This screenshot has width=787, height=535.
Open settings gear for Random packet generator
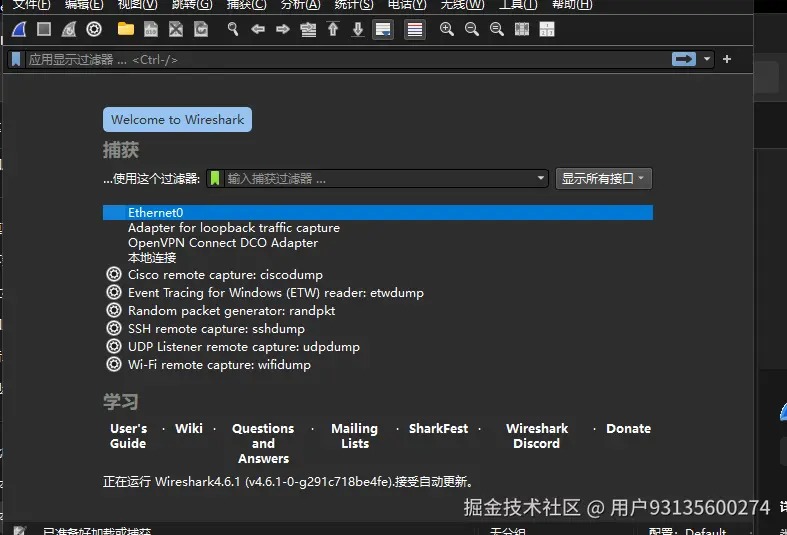point(114,310)
